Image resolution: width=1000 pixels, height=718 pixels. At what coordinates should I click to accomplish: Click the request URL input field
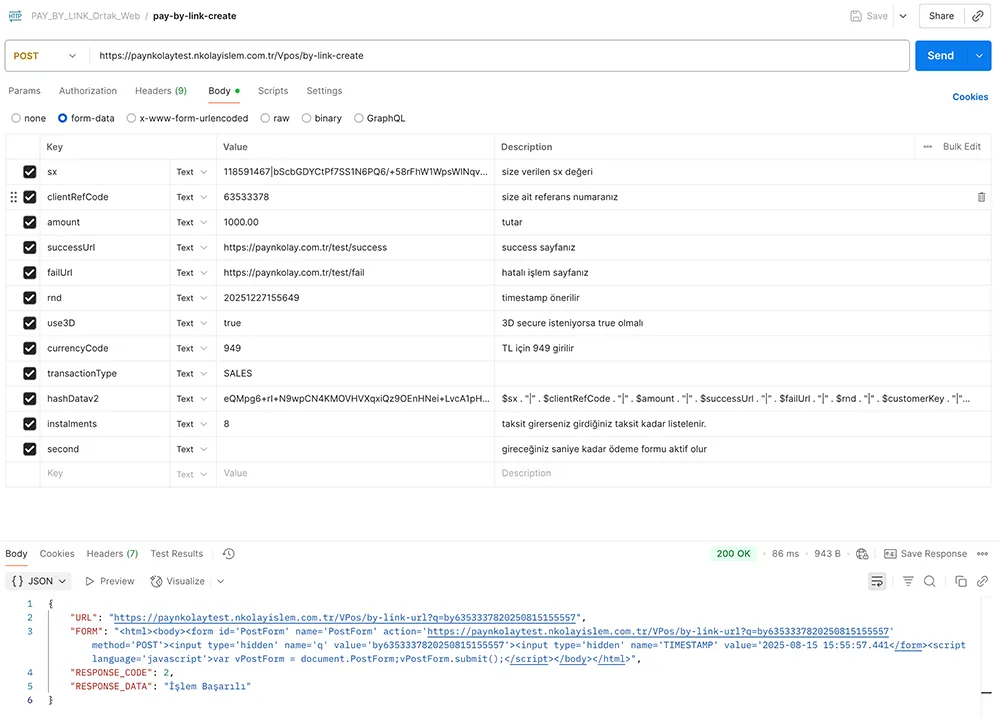tap(500, 56)
